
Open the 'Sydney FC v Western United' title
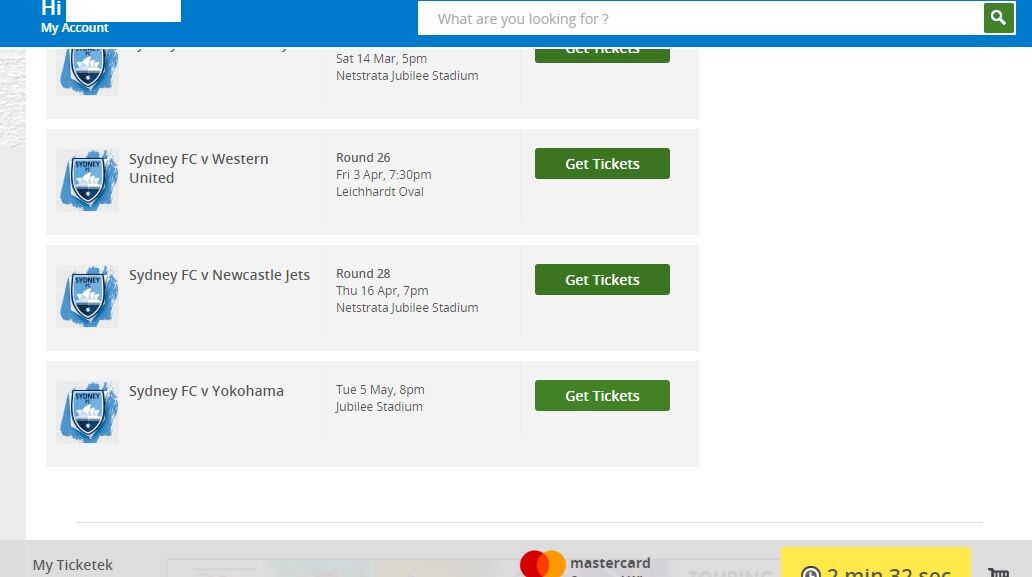tap(199, 168)
